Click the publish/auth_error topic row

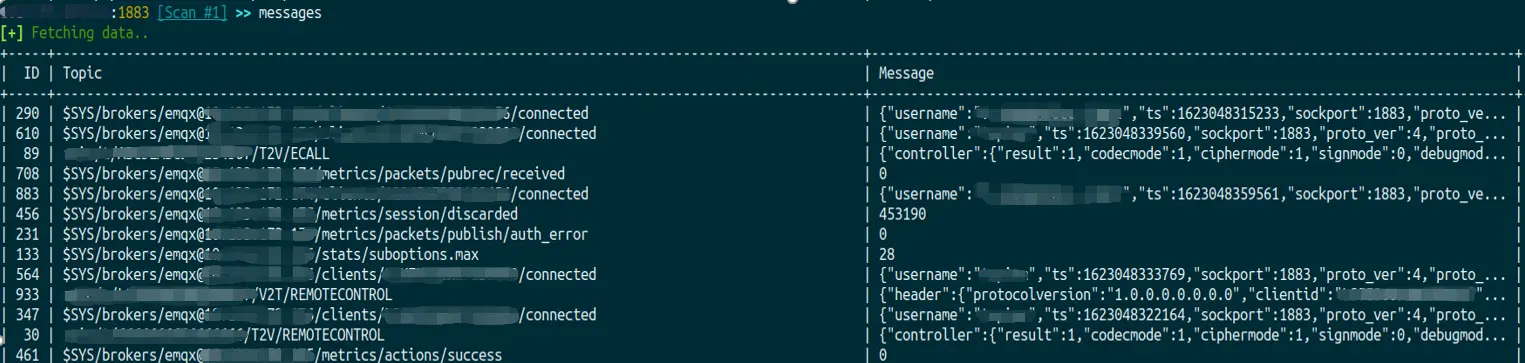pos(762,234)
